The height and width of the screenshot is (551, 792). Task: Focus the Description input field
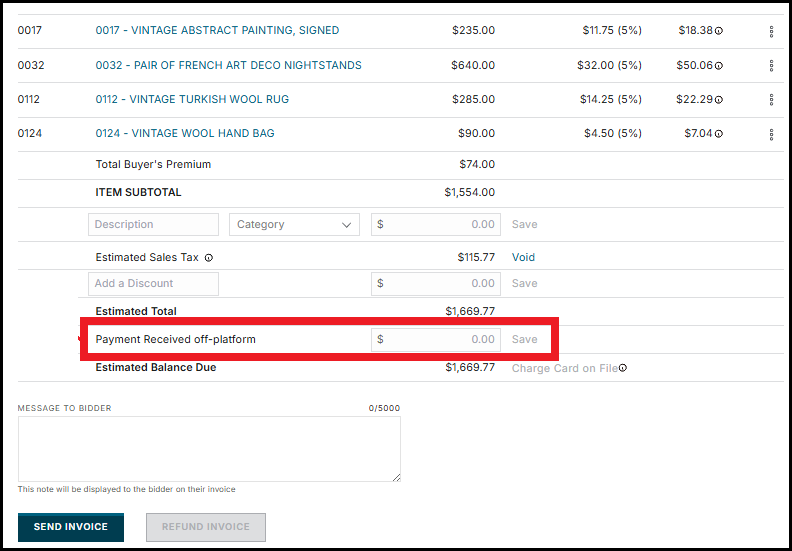pos(153,224)
